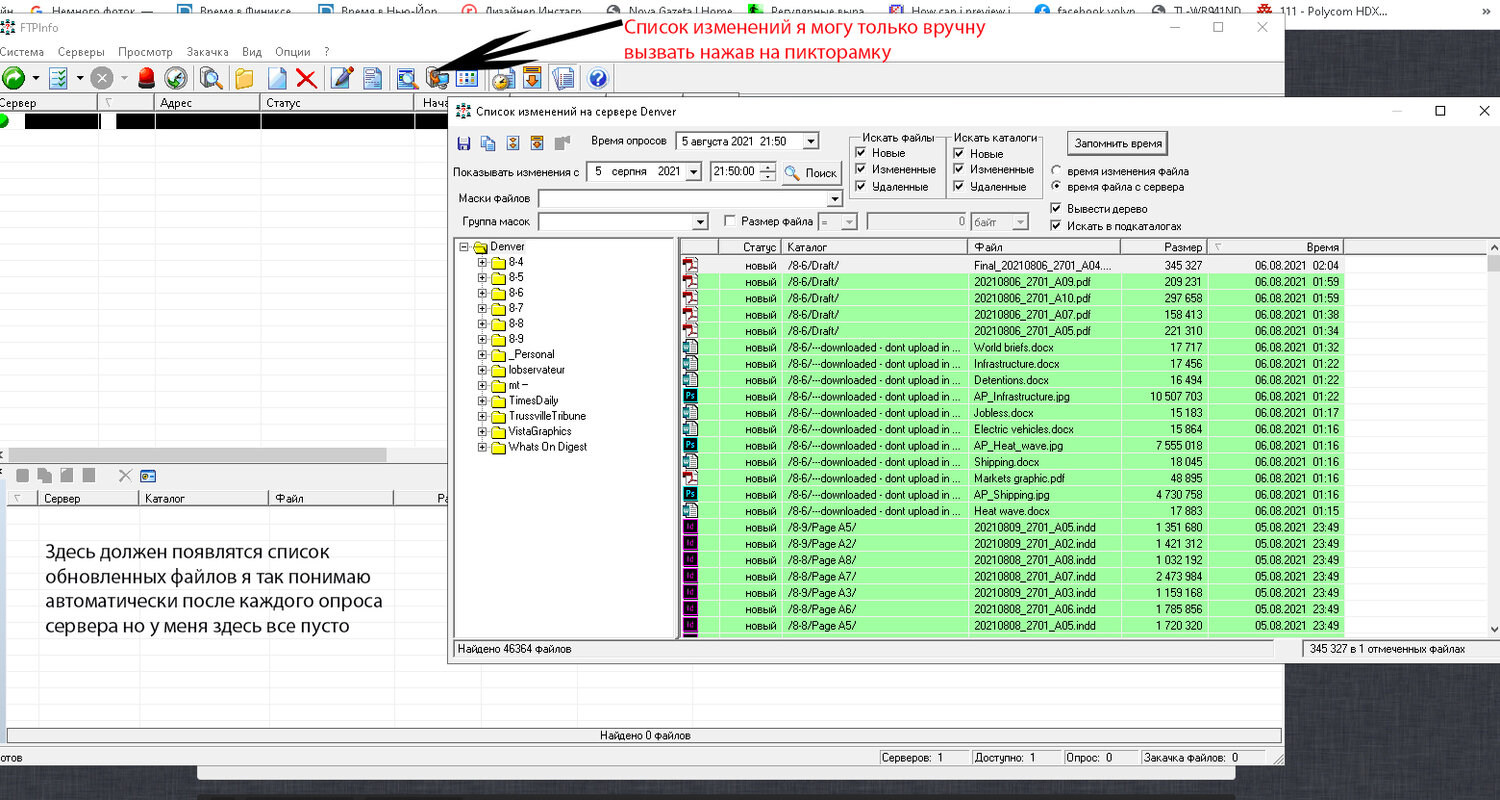This screenshot has height=800, width=1500.
Task: Open the "Время опросов" dropdown
Action: [810, 142]
